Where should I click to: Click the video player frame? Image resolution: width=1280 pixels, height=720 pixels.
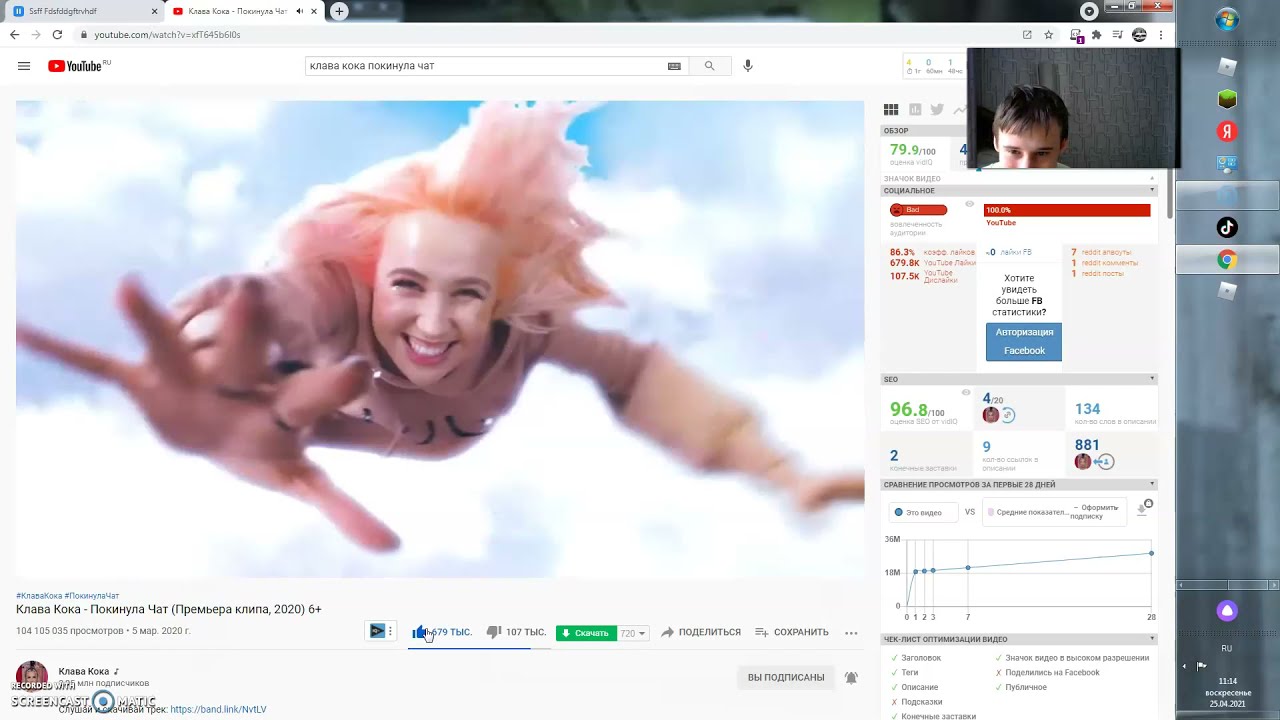coord(440,339)
